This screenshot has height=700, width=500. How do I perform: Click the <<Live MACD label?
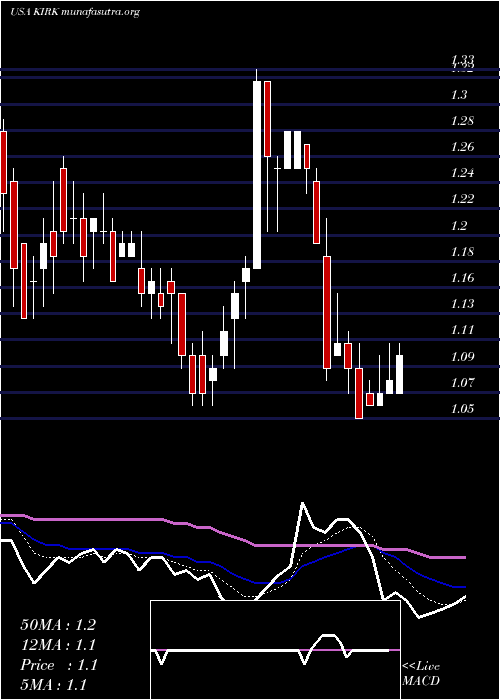(421, 674)
